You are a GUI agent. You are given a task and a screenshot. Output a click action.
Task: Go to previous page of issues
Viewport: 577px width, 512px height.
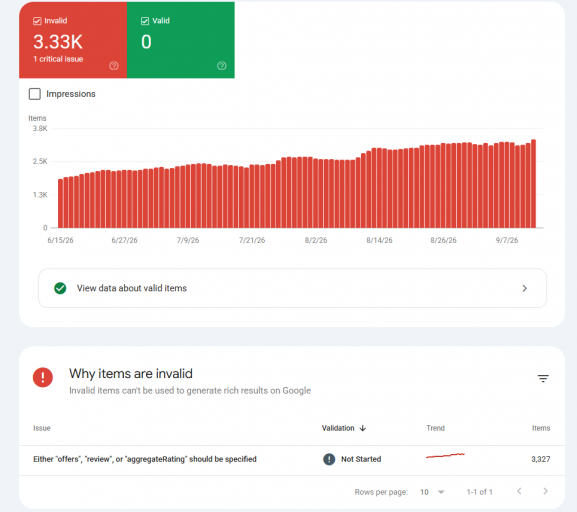pos(519,491)
